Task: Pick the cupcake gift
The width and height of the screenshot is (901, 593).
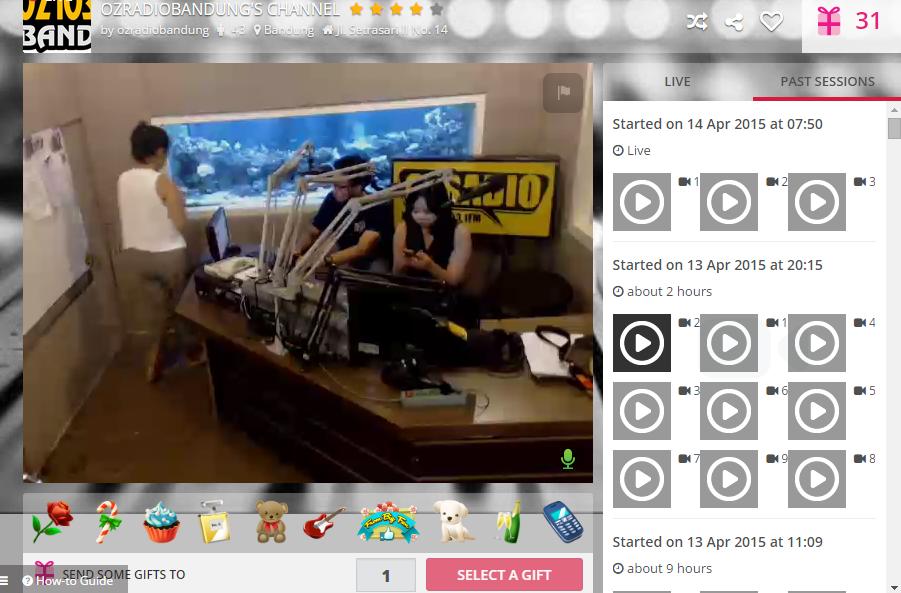Action: [x=161, y=522]
